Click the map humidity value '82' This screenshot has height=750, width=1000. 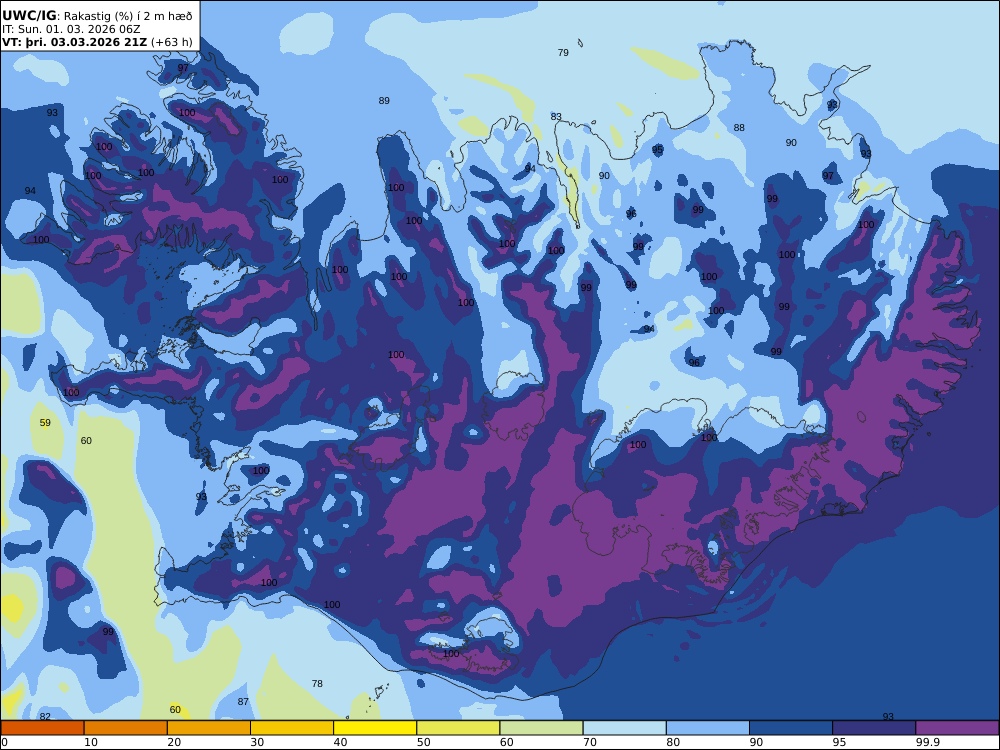[x=45, y=717]
